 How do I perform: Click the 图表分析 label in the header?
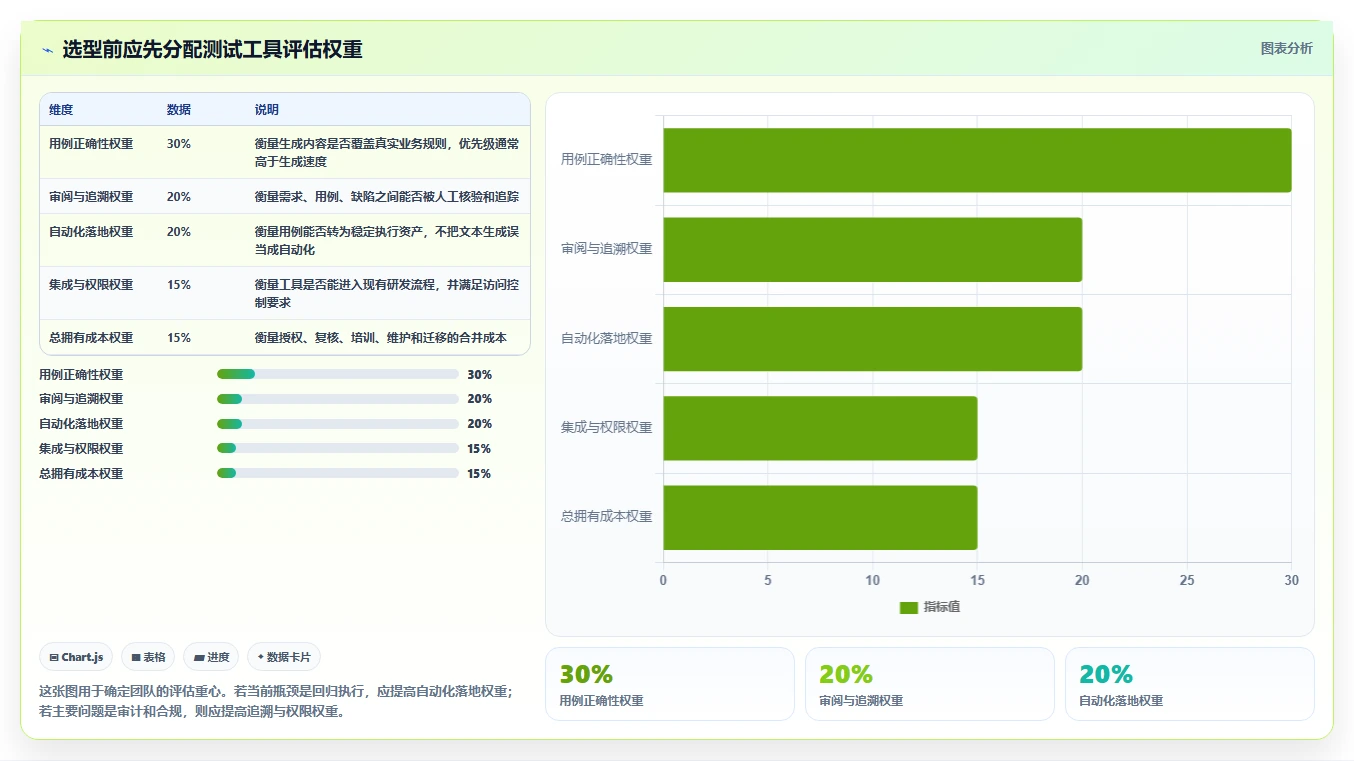(x=1286, y=48)
